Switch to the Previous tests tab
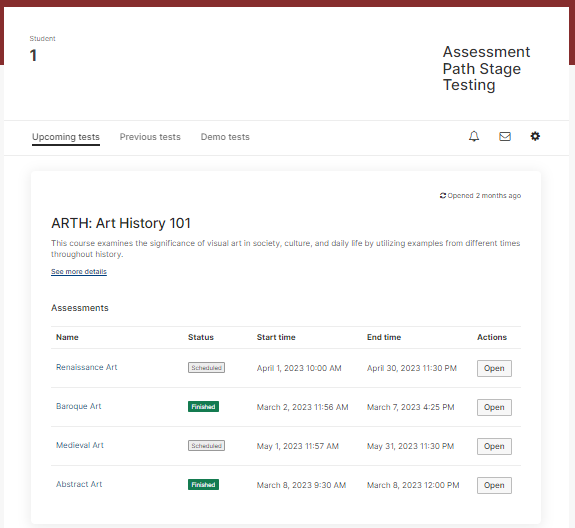The height and width of the screenshot is (528, 575). [150, 137]
